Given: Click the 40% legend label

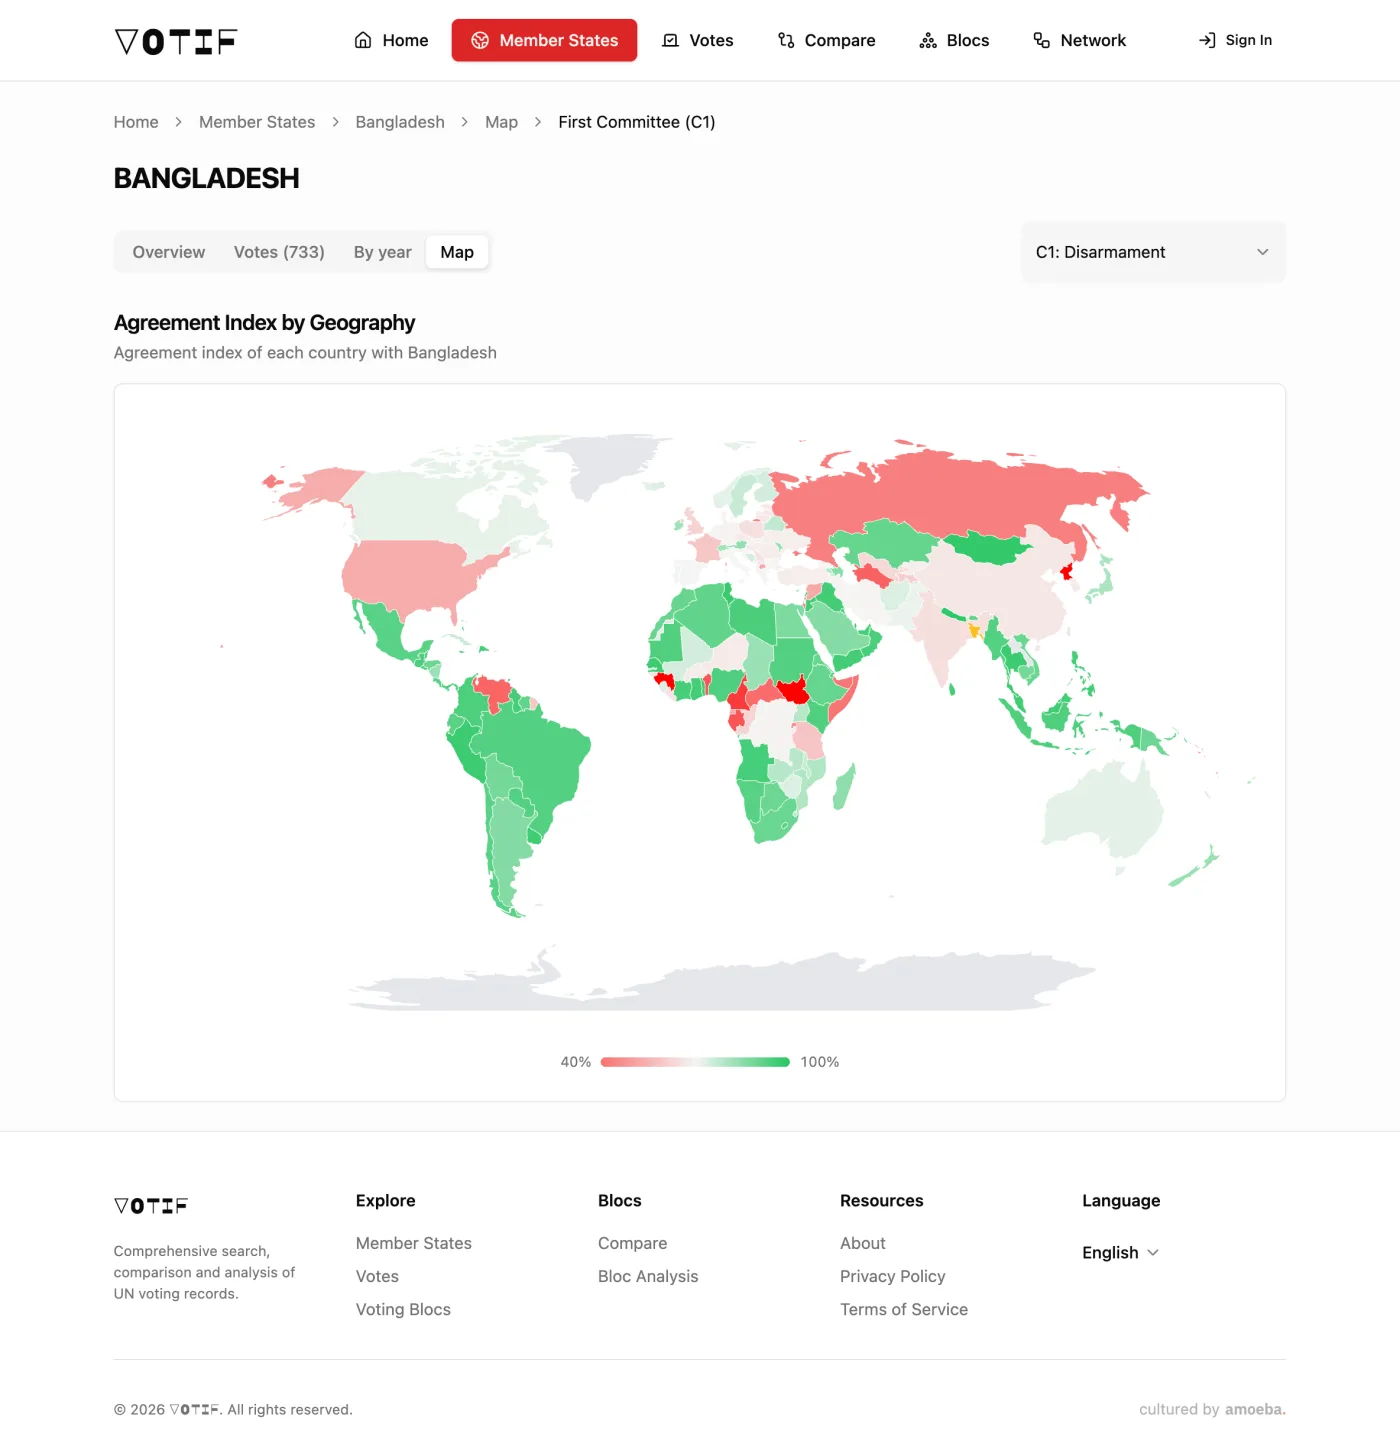Looking at the screenshot, I should click(576, 1062).
